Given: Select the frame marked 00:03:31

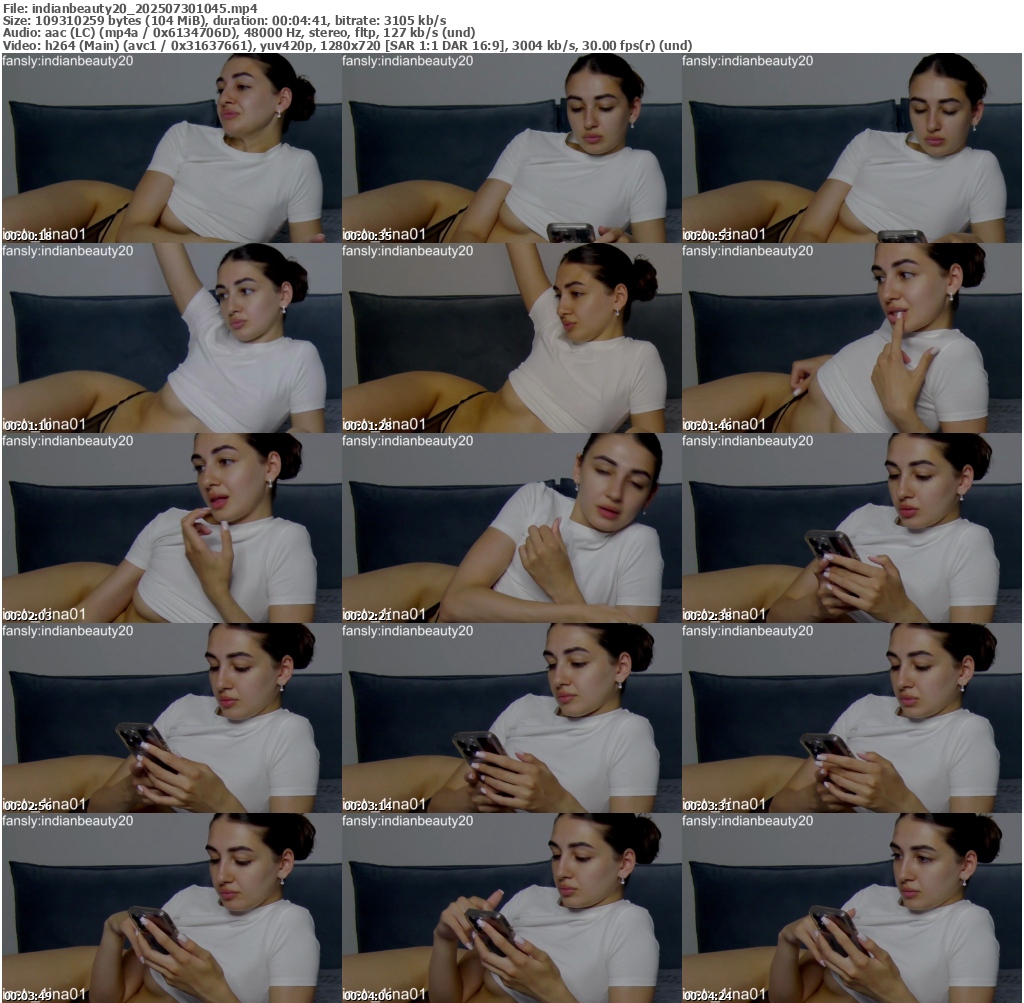Looking at the screenshot, I should (x=852, y=718).
